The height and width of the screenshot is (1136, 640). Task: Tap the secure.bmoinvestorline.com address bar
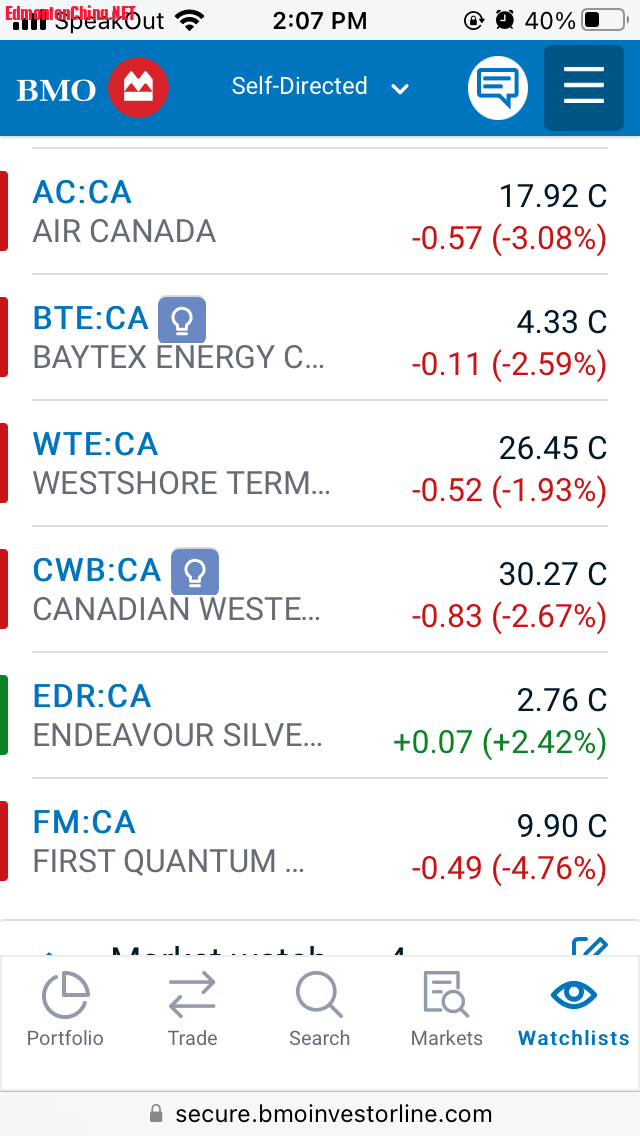320,1114
